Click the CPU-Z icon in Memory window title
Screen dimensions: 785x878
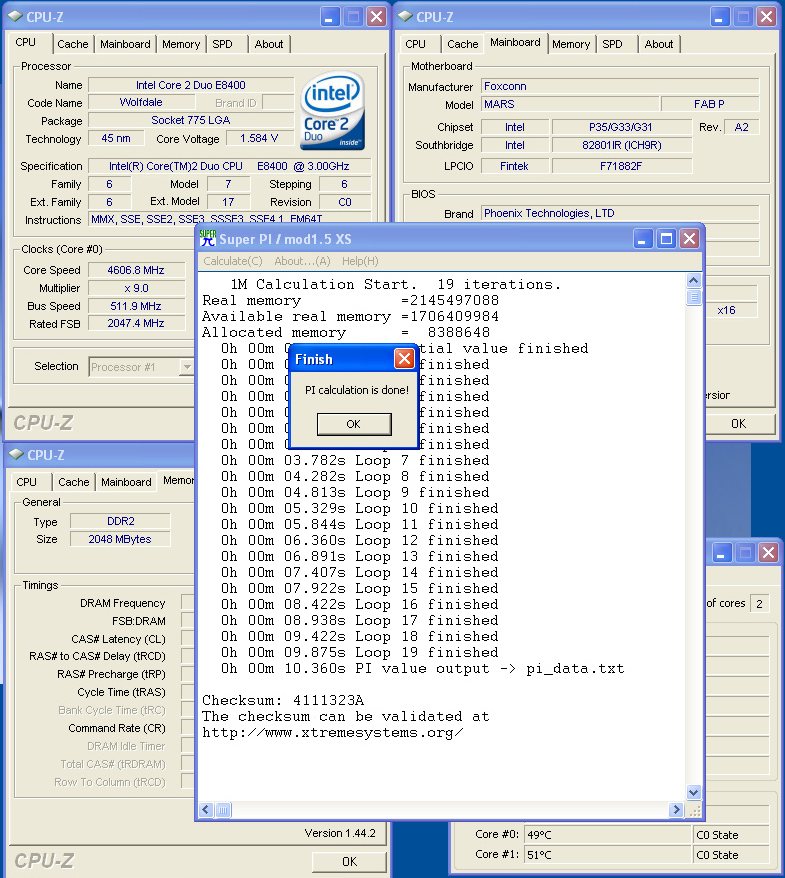[x=16, y=455]
